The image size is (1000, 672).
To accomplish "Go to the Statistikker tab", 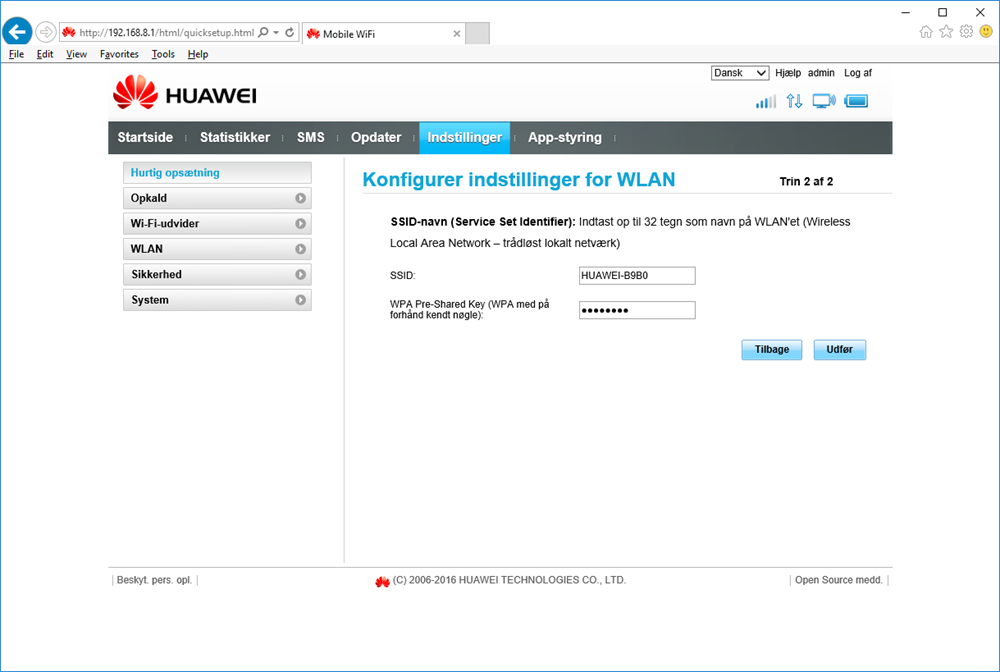I will coord(235,138).
